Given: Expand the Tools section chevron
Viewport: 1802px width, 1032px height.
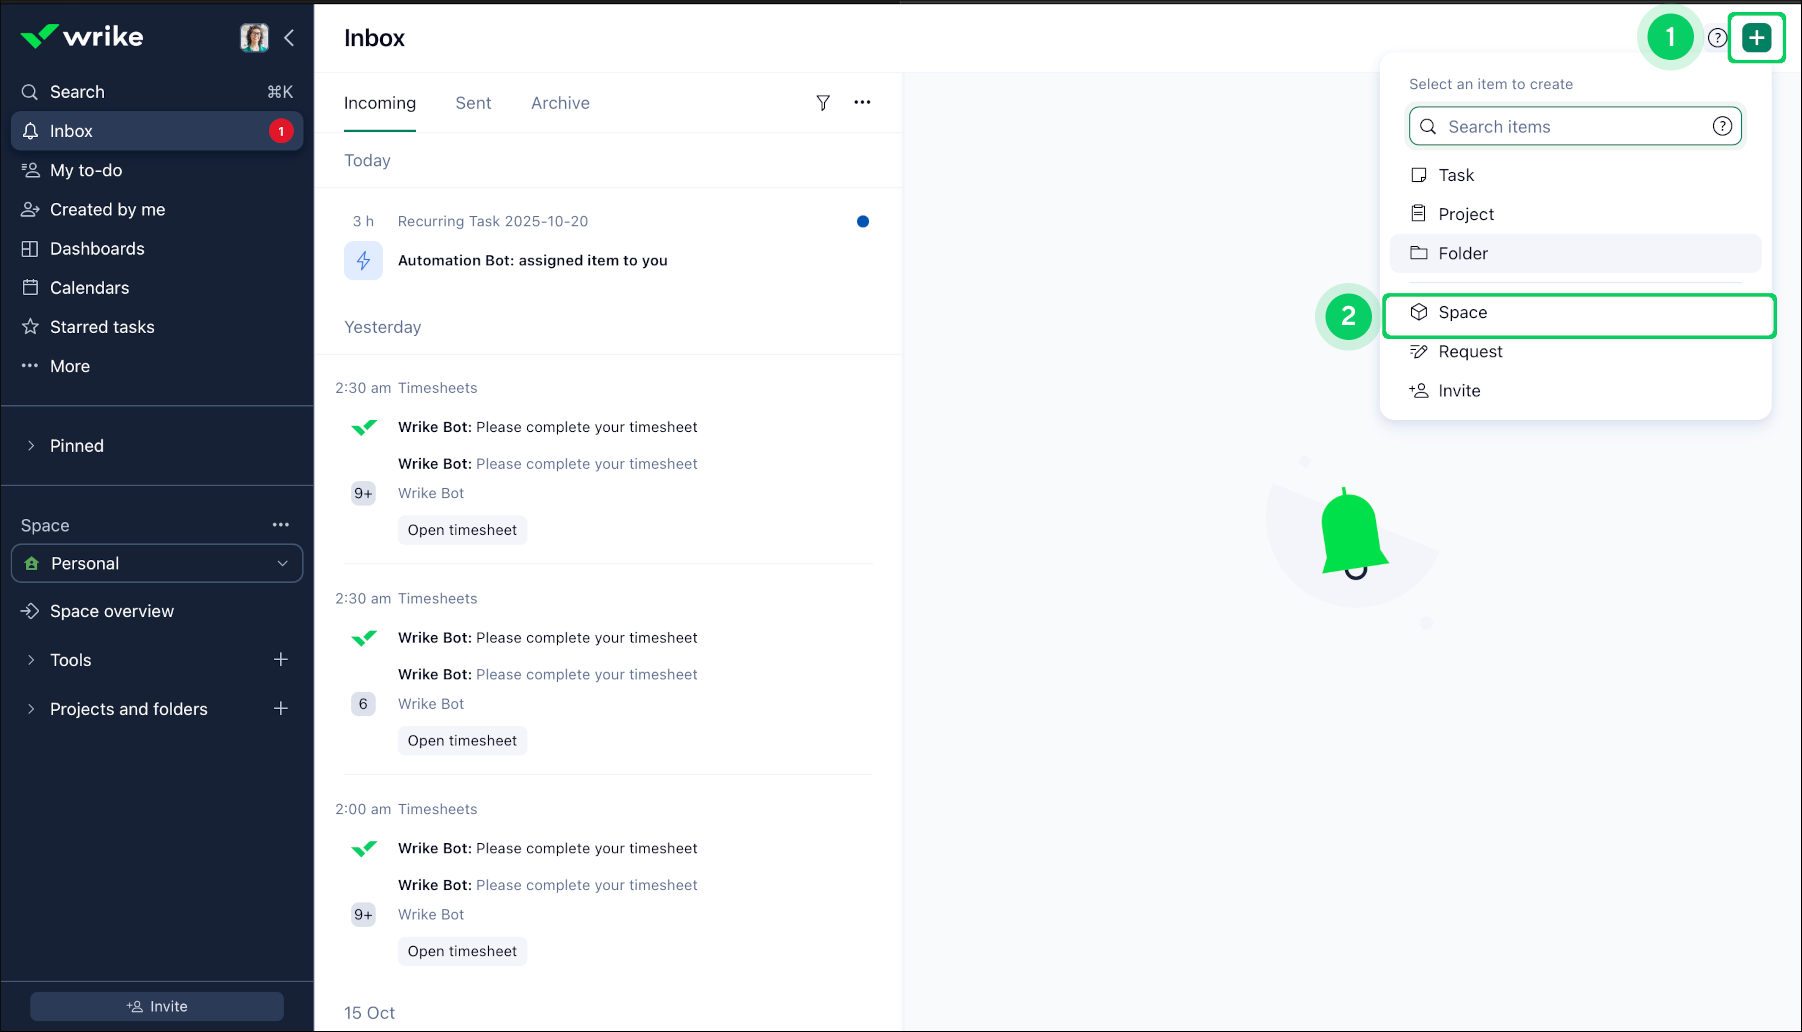Looking at the screenshot, I should pyautogui.click(x=31, y=660).
